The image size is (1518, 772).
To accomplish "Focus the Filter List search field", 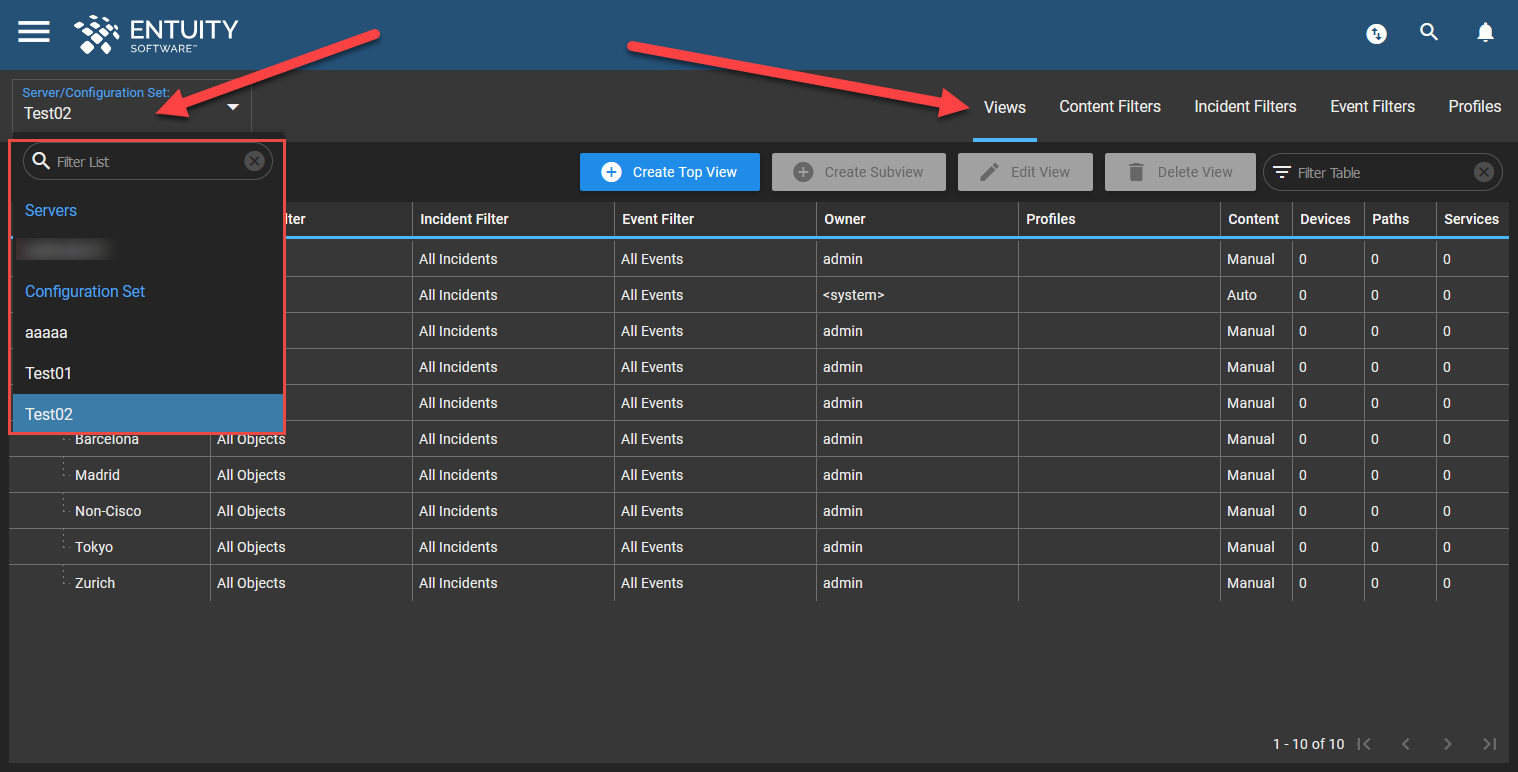I will click(x=148, y=161).
